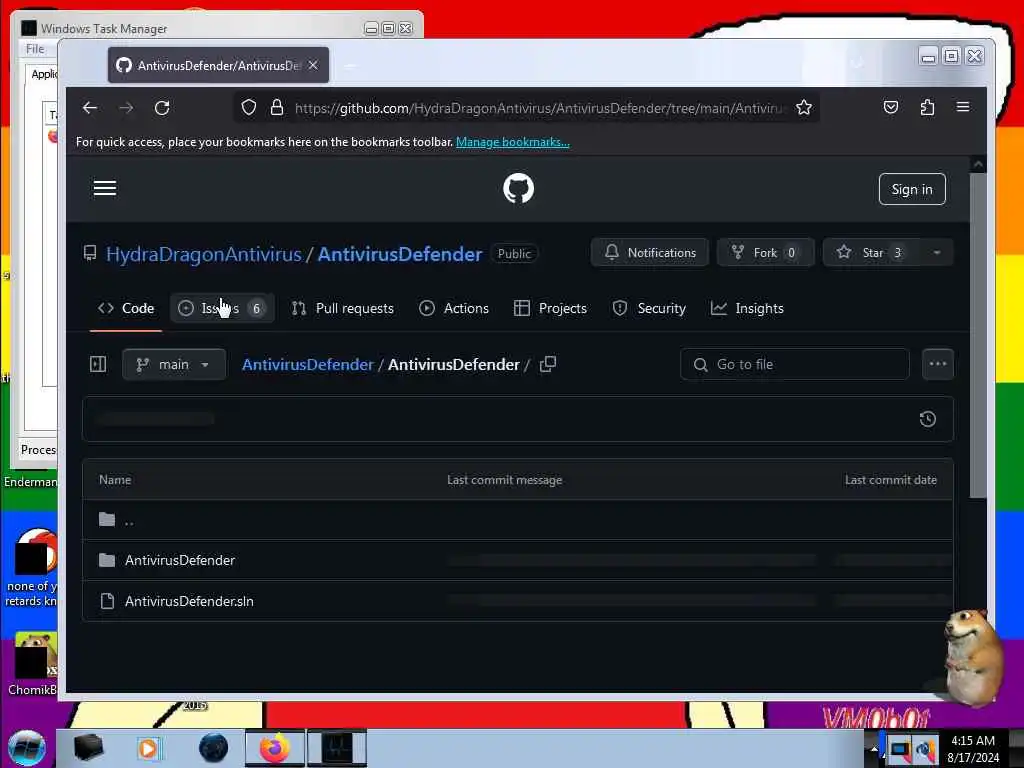The height and width of the screenshot is (768, 1024).
Task: Star the repository
Action: 872,253
